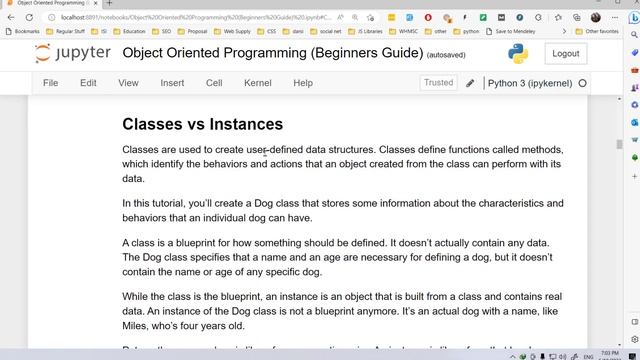Open the Education bookmarks folder
The height and width of the screenshot is (360, 640).
coord(129,31)
